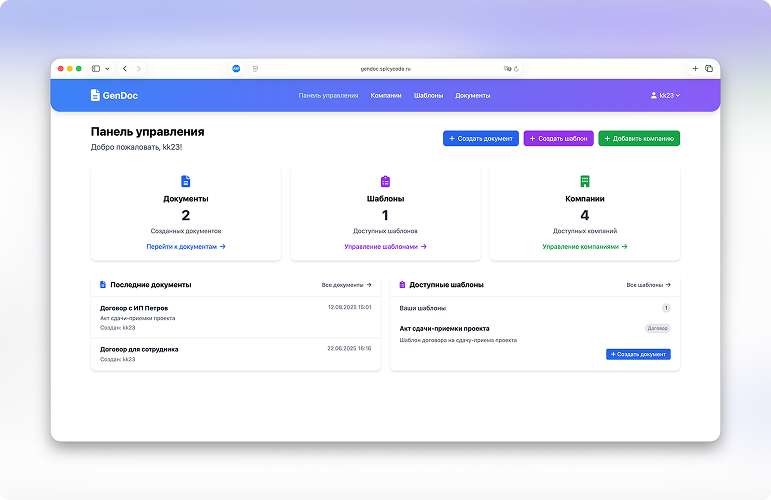771x500 pixels.
Task: Click the 12.08.2025 15:01 timestamp
Action: point(350,307)
